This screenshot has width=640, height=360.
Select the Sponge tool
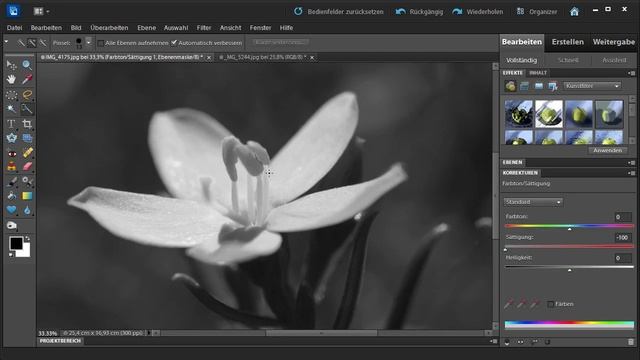pyautogui.click(x=11, y=225)
